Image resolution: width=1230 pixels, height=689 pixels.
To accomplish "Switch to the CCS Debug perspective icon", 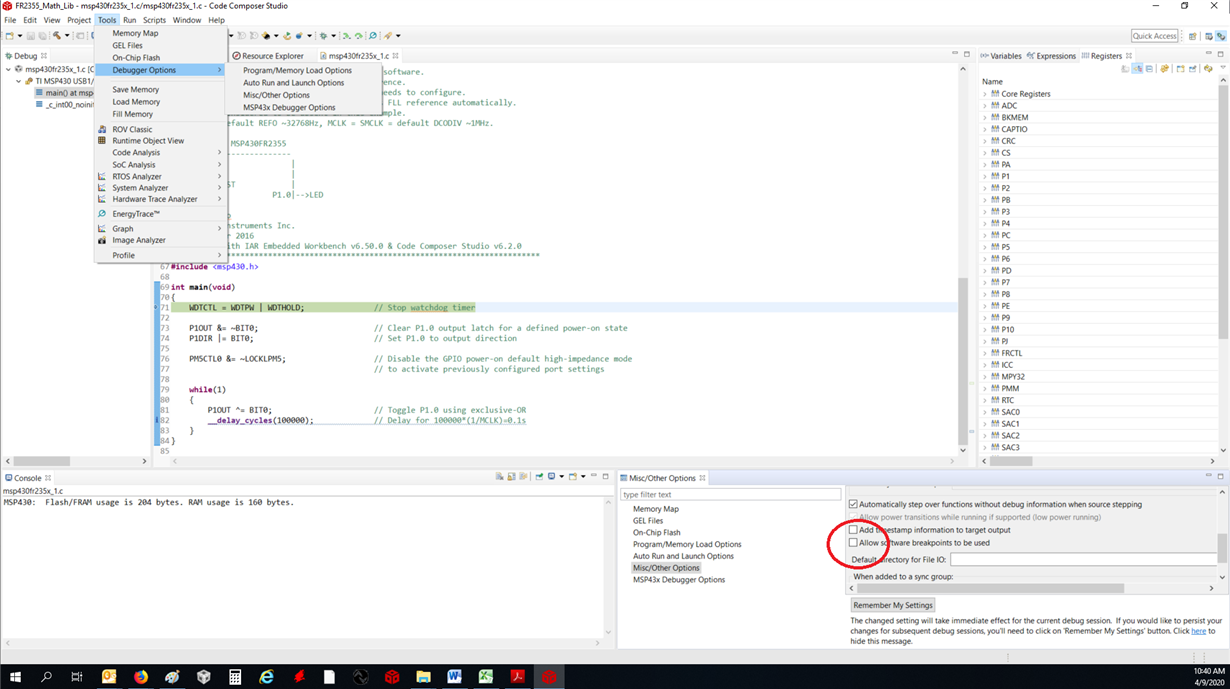I will [1220, 36].
